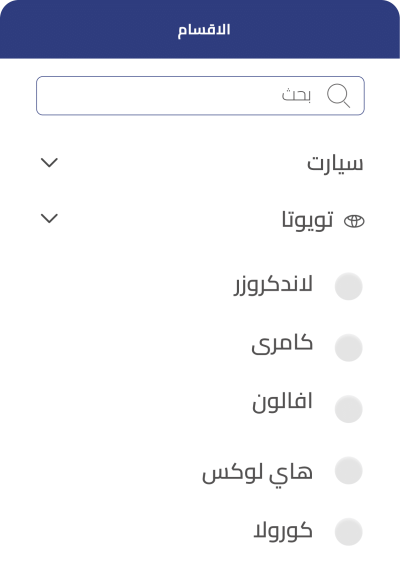Image resolution: width=400 pixels, height=582 pixels.
Task: Collapse the سيارت category chevron
Action: click(x=49, y=163)
